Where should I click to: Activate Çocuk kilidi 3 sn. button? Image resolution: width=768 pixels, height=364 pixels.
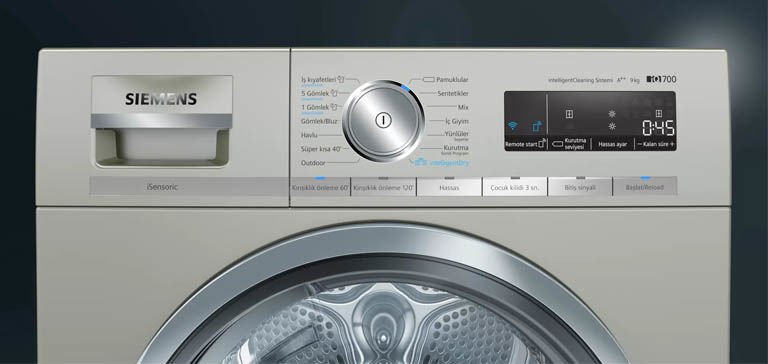514,187
